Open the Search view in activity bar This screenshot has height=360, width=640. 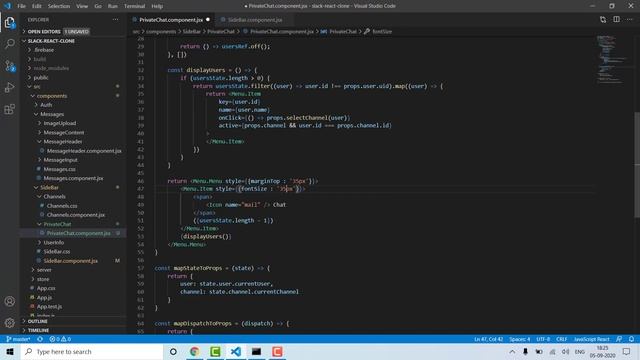tap(10, 43)
